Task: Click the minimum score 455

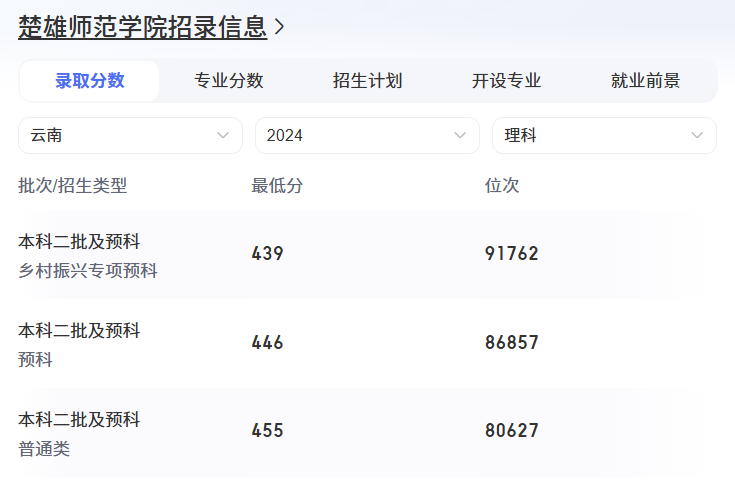Action: 267,431
